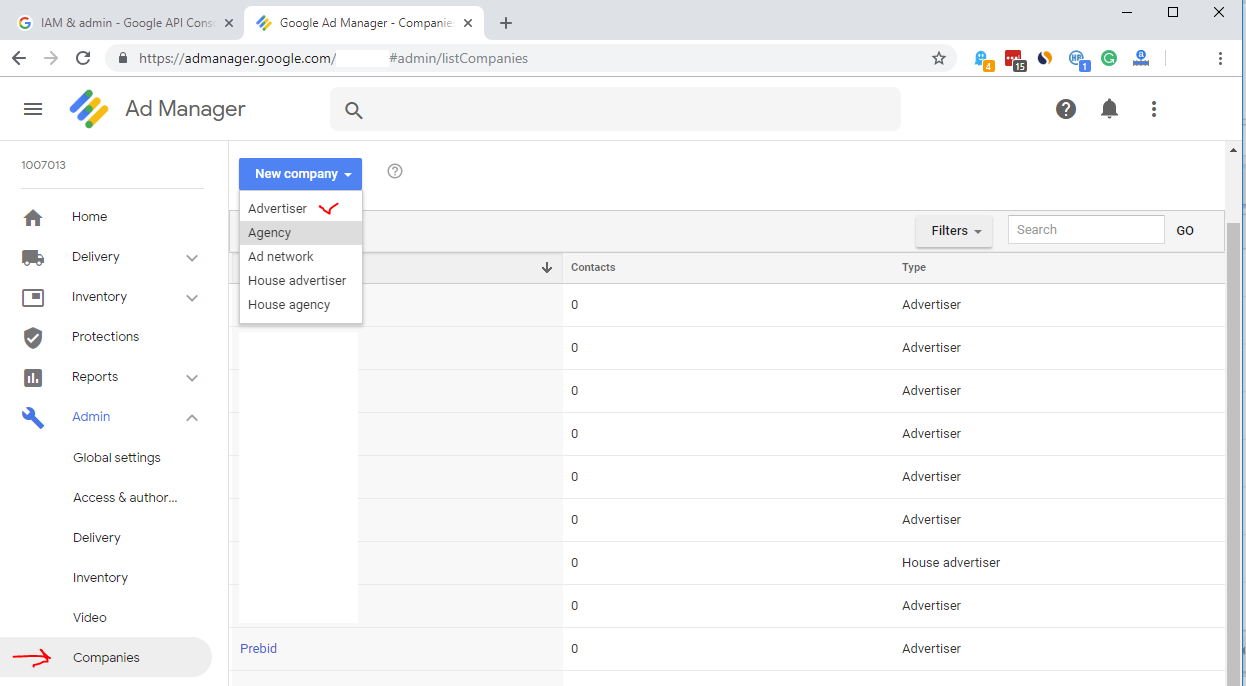Open the Filters dropdown
The width and height of the screenshot is (1246, 686).
[x=953, y=230]
